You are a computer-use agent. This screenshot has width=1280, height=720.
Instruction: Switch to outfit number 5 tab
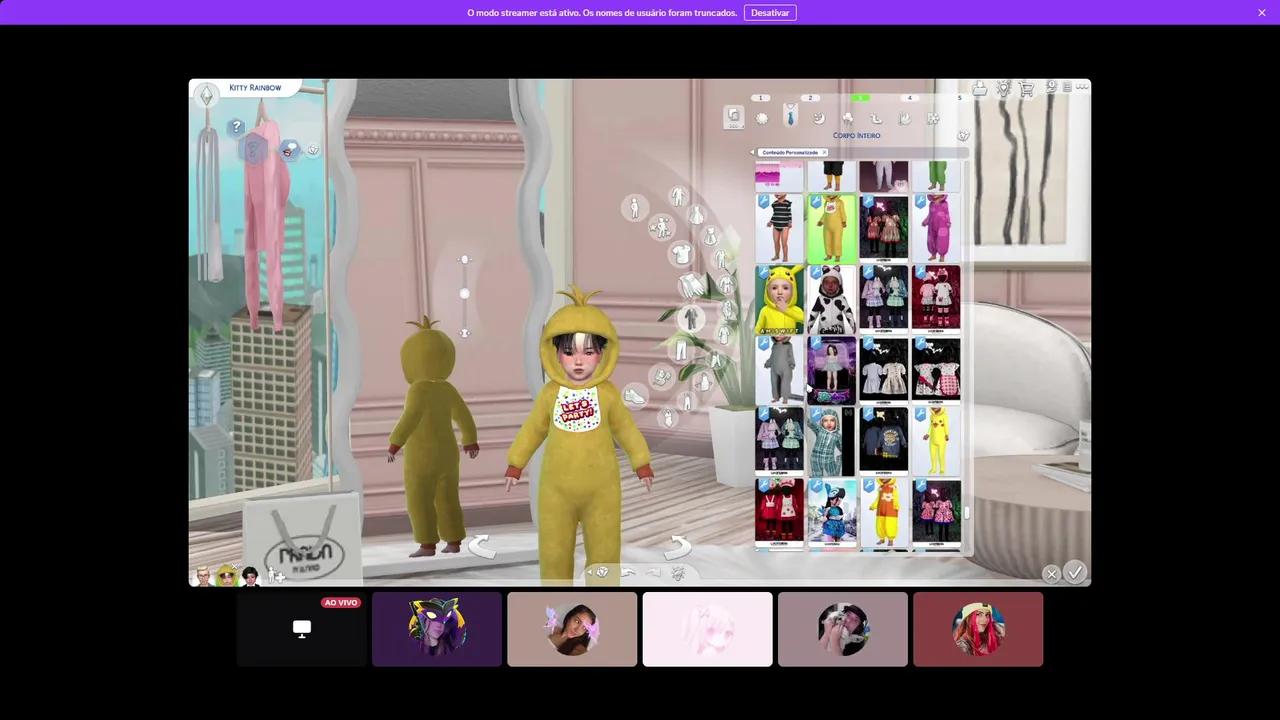[x=959, y=98]
